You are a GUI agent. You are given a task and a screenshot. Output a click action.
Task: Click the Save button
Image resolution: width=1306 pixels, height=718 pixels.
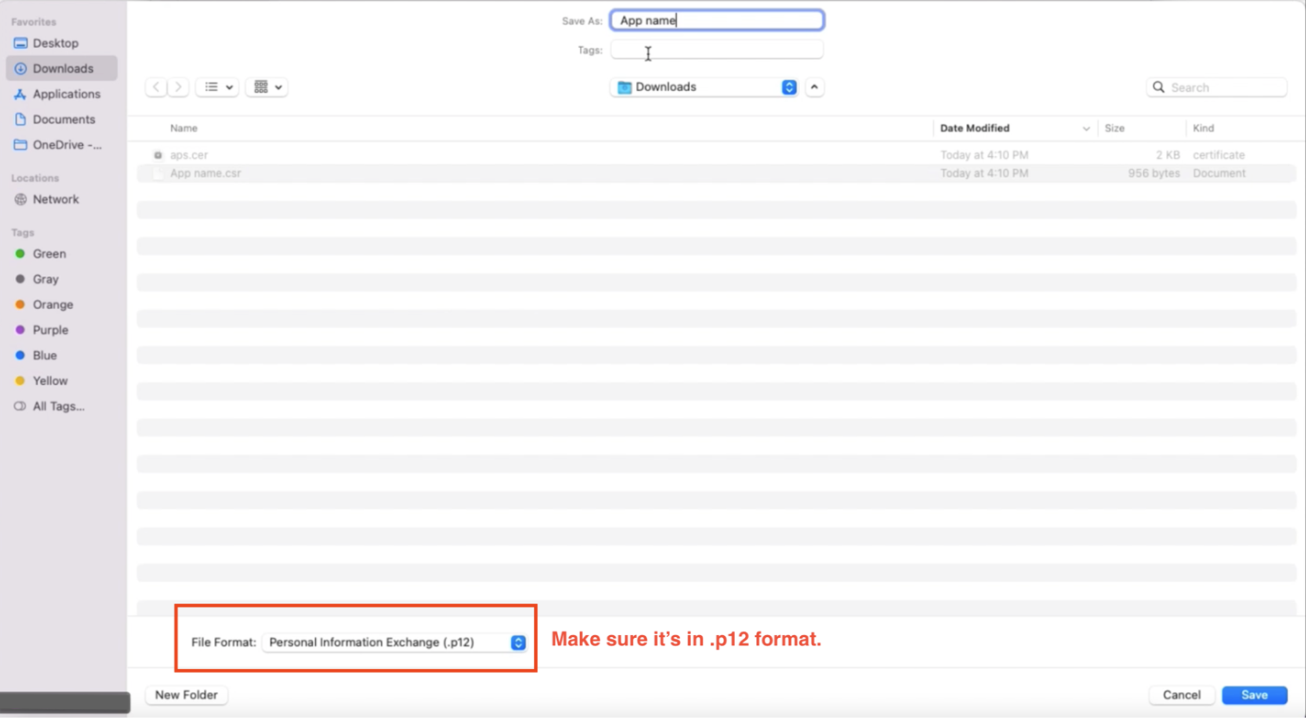point(1254,694)
